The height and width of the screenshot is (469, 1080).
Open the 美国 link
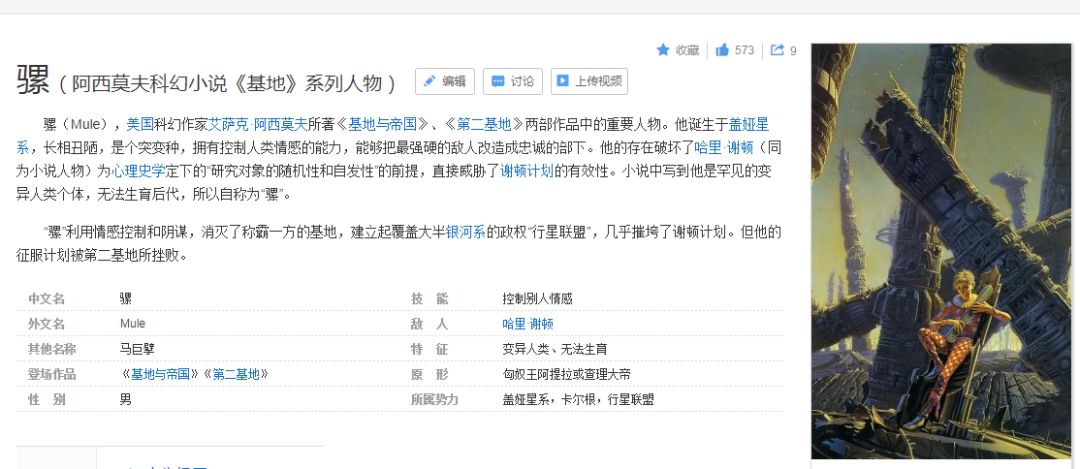tap(140, 125)
